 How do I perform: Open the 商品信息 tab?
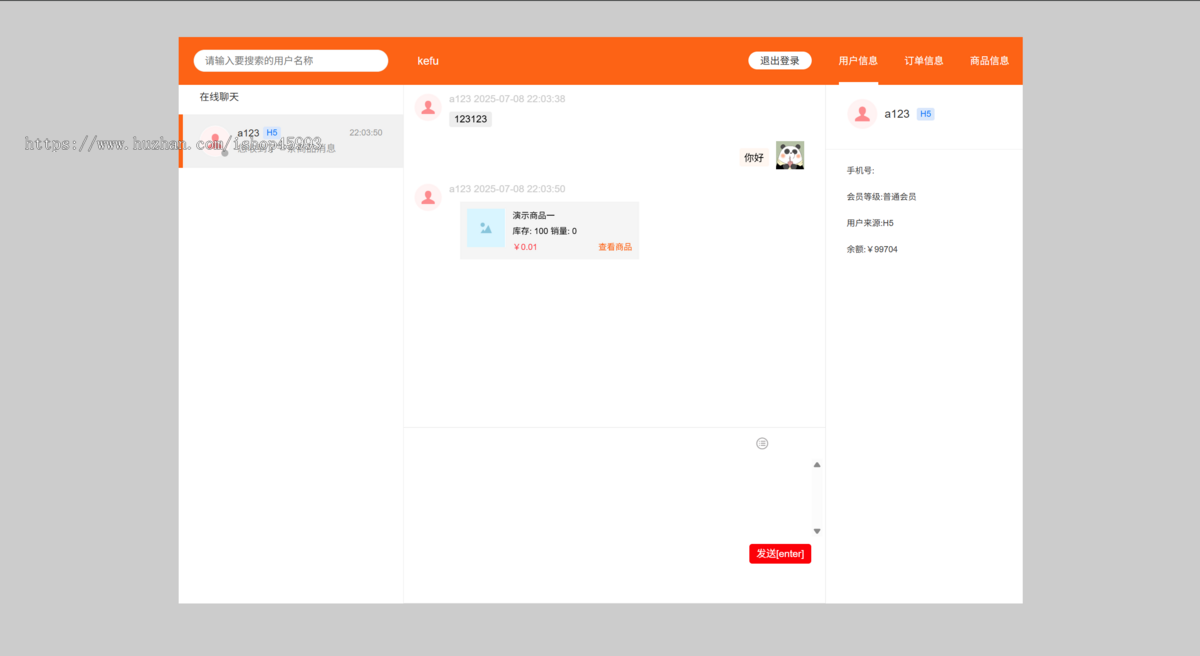coord(989,61)
